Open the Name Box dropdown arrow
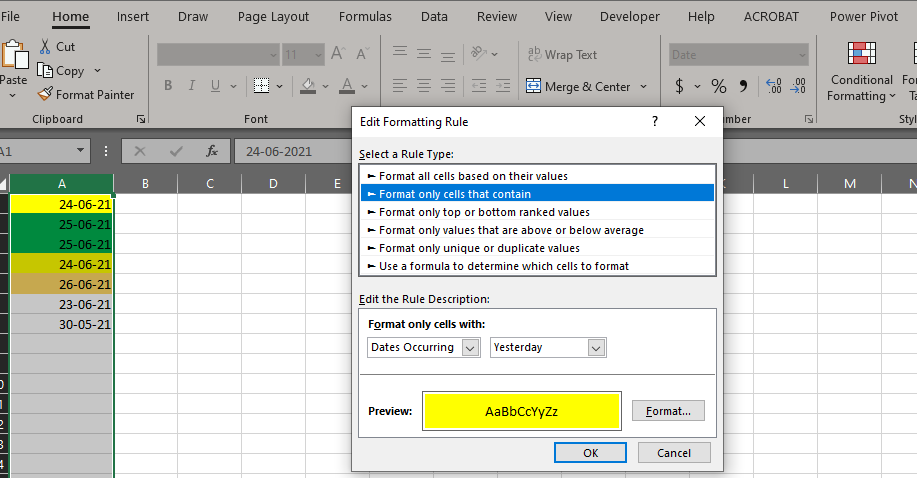 (x=80, y=151)
